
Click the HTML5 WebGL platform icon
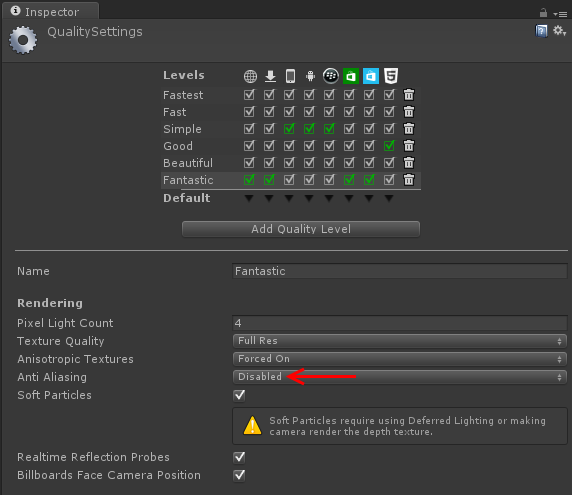click(x=391, y=76)
